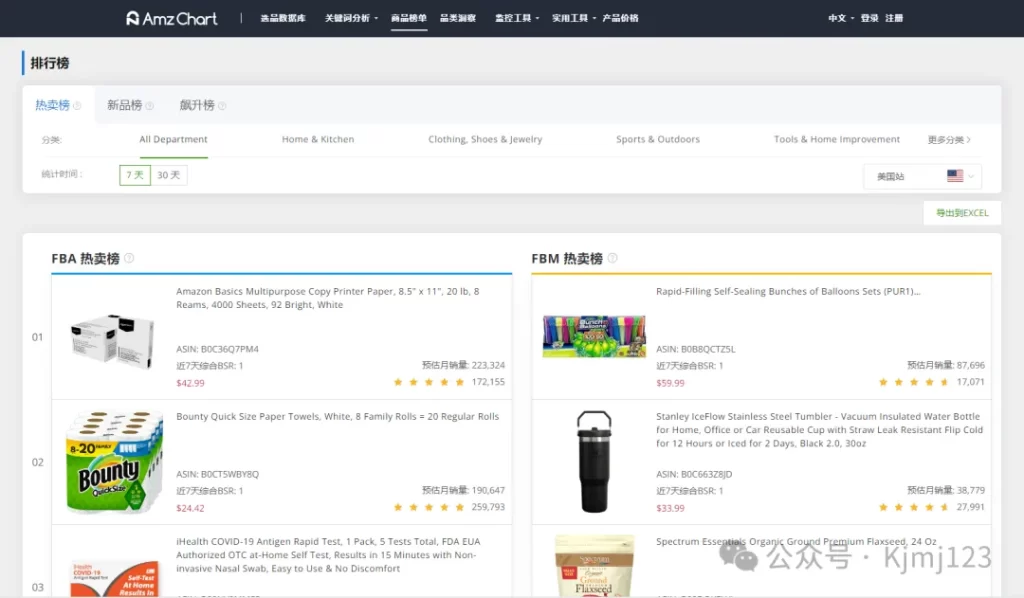Image resolution: width=1024 pixels, height=598 pixels.
Task: Click ASIN: B0C663Z8JD text
Action: 694,474
